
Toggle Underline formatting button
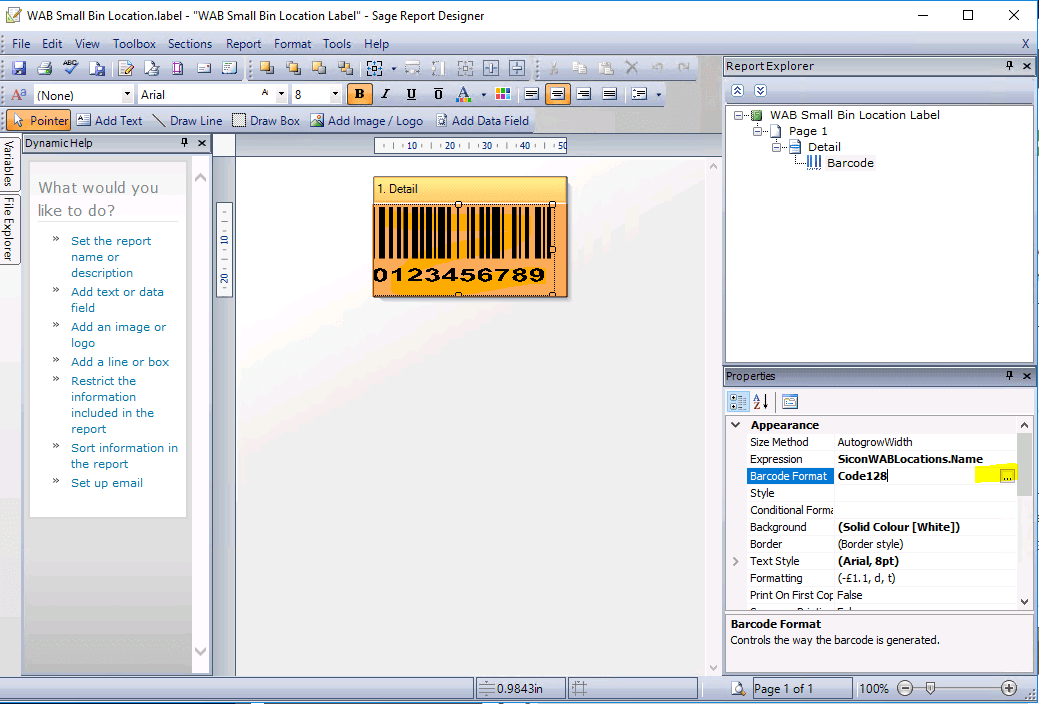tap(411, 94)
